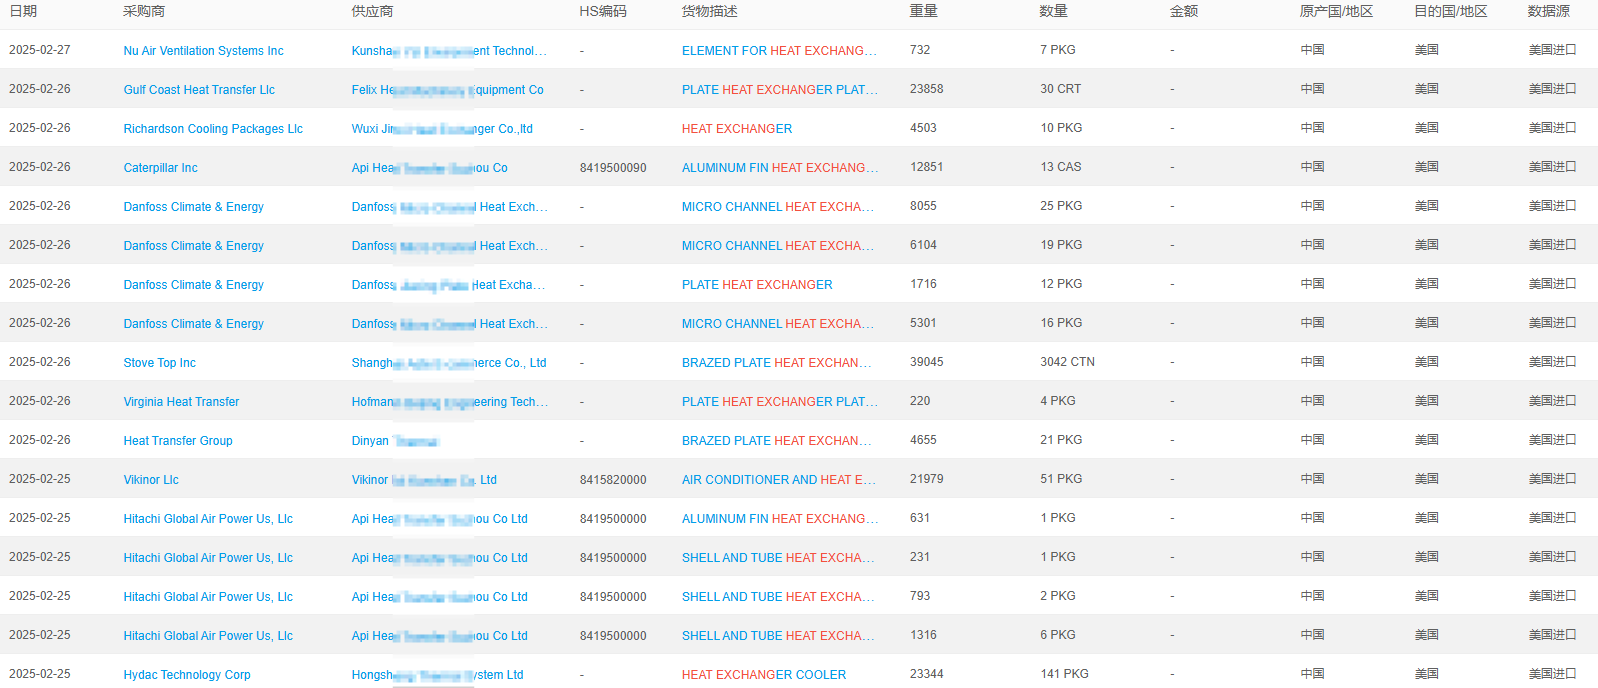
Task: Open Danfoss Climate & Energy in the 6104 weight row
Action: (x=193, y=246)
